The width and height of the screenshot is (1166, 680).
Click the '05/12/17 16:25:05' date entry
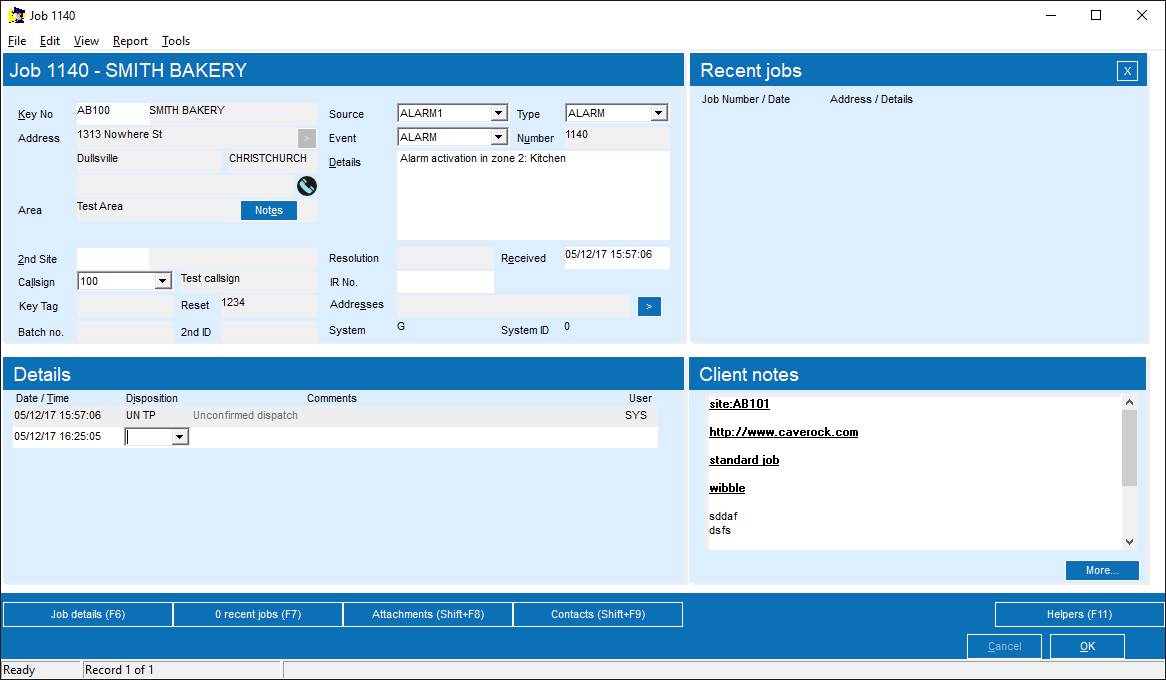57,437
